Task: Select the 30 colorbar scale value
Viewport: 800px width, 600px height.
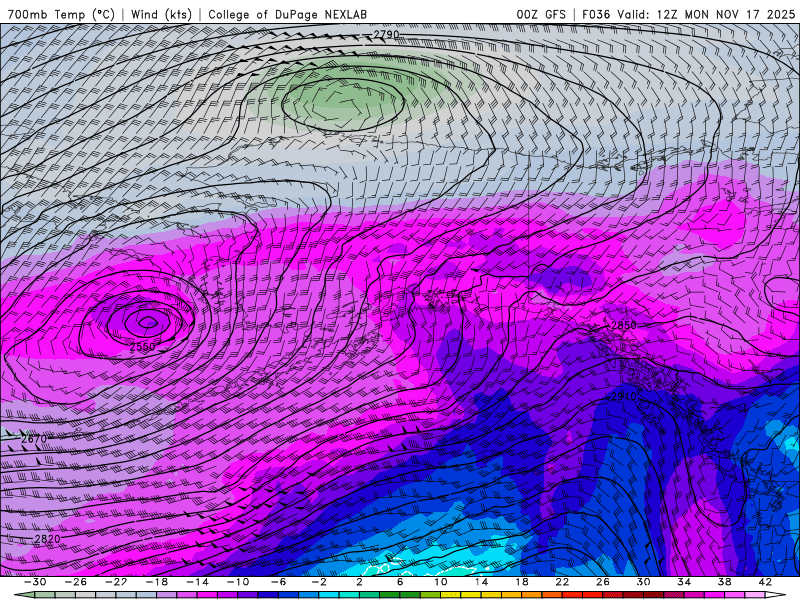Action: (643, 582)
